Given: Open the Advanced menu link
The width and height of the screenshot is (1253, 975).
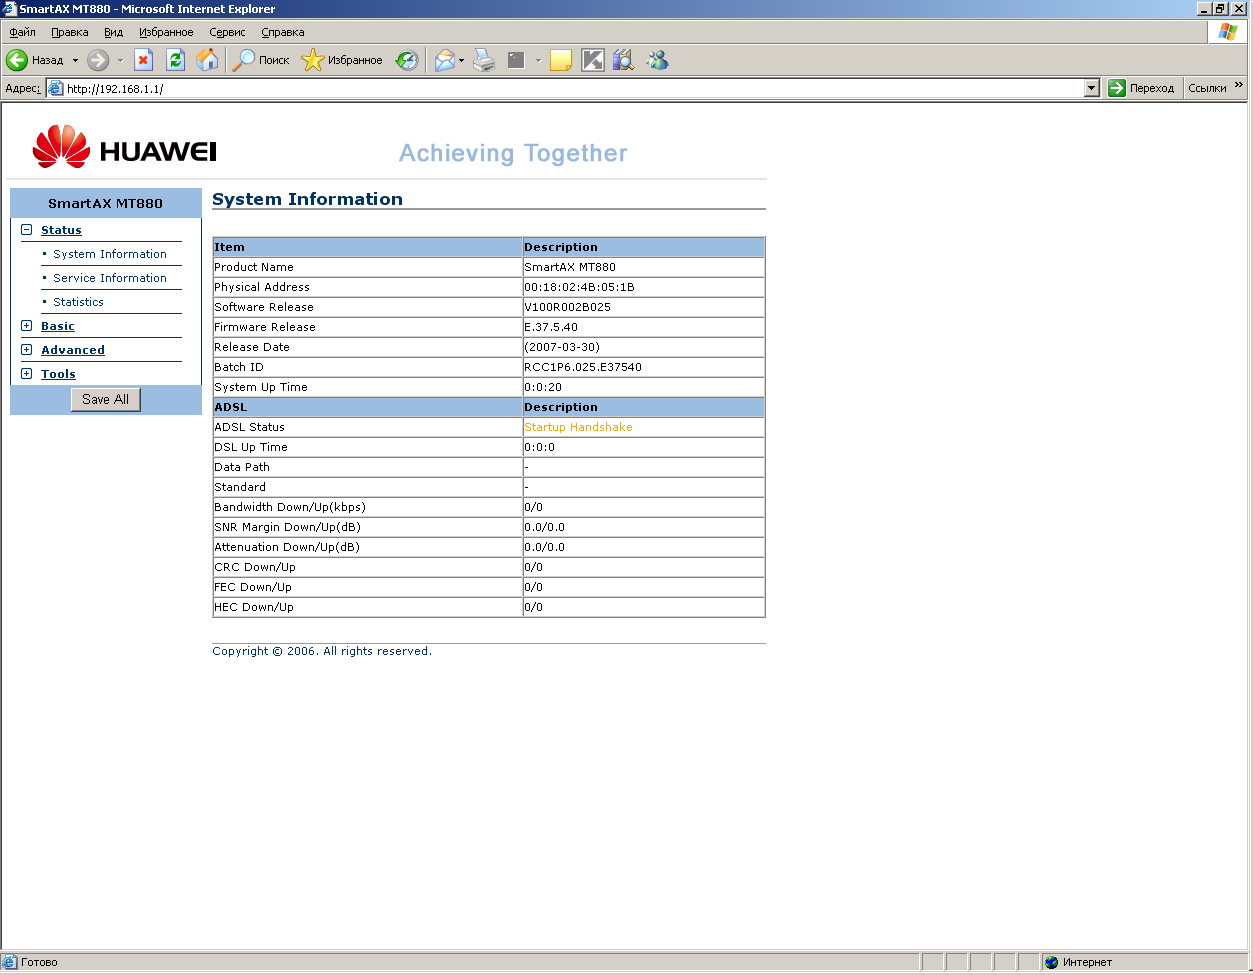Looking at the screenshot, I should pos(73,350).
